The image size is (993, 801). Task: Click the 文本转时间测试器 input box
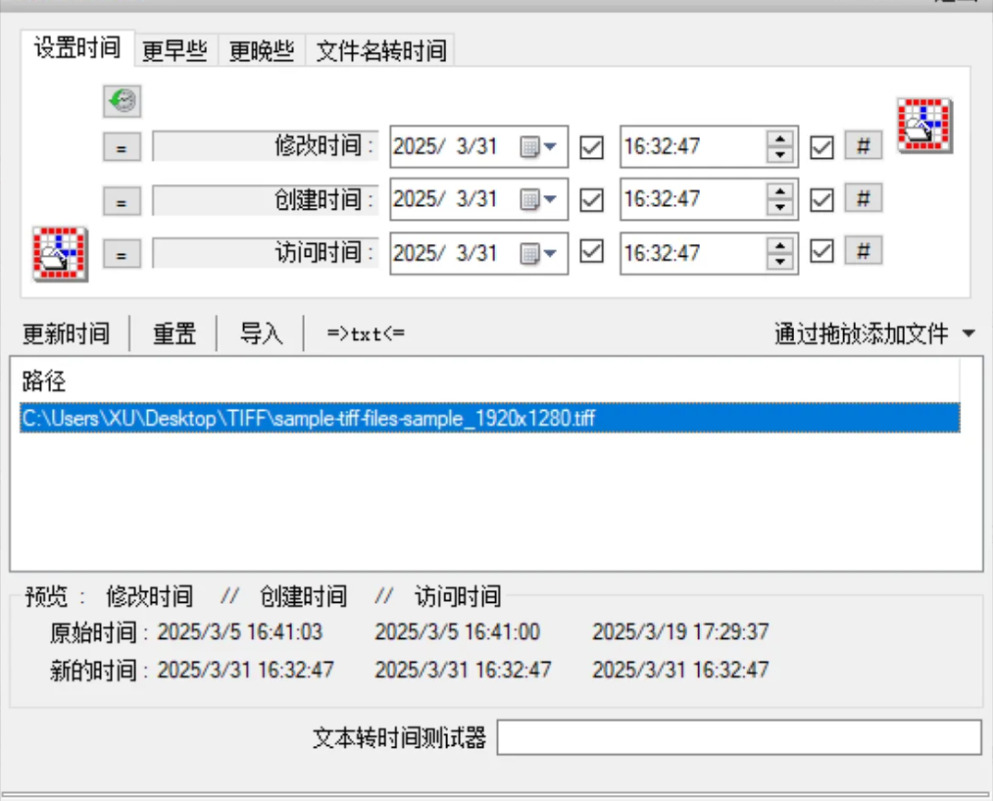point(739,737)
